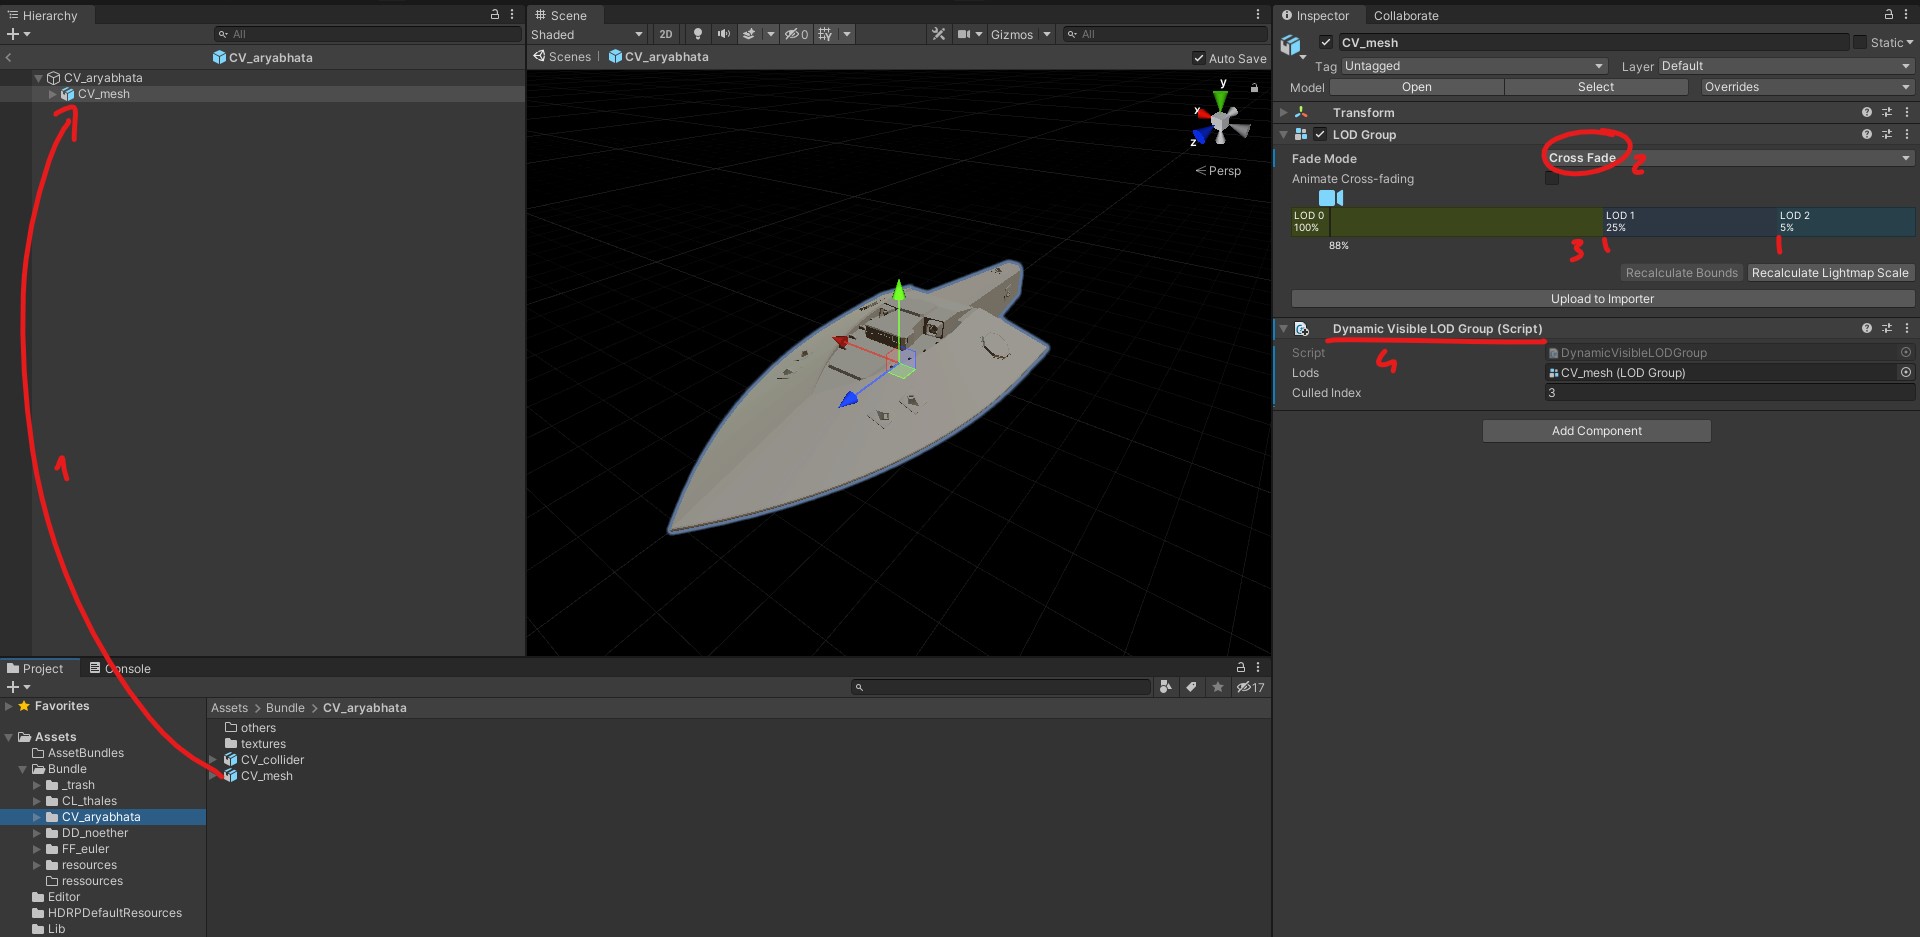
Task: Click Recalculate Lightmap Scale button
Action: coord(1830,272)
